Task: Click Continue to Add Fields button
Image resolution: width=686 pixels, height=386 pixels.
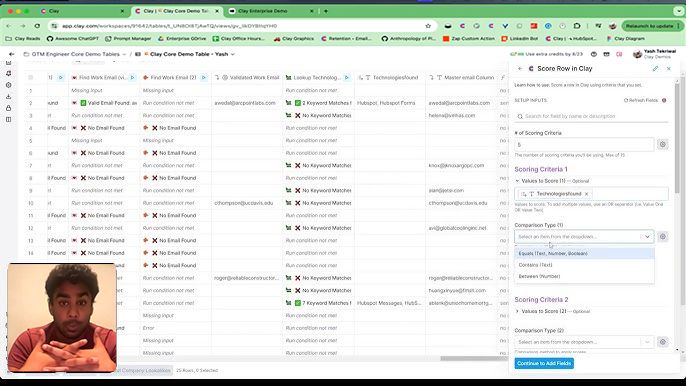Action: click(544, 363)
